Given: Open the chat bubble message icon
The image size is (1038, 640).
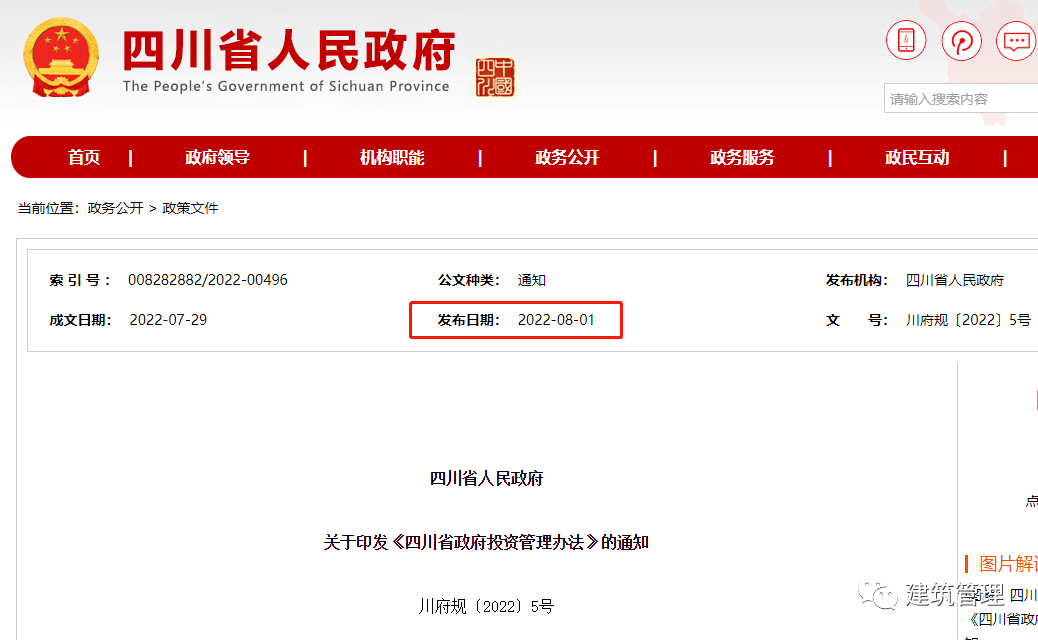Looking at the screenshot, I should click(1016, 41).
